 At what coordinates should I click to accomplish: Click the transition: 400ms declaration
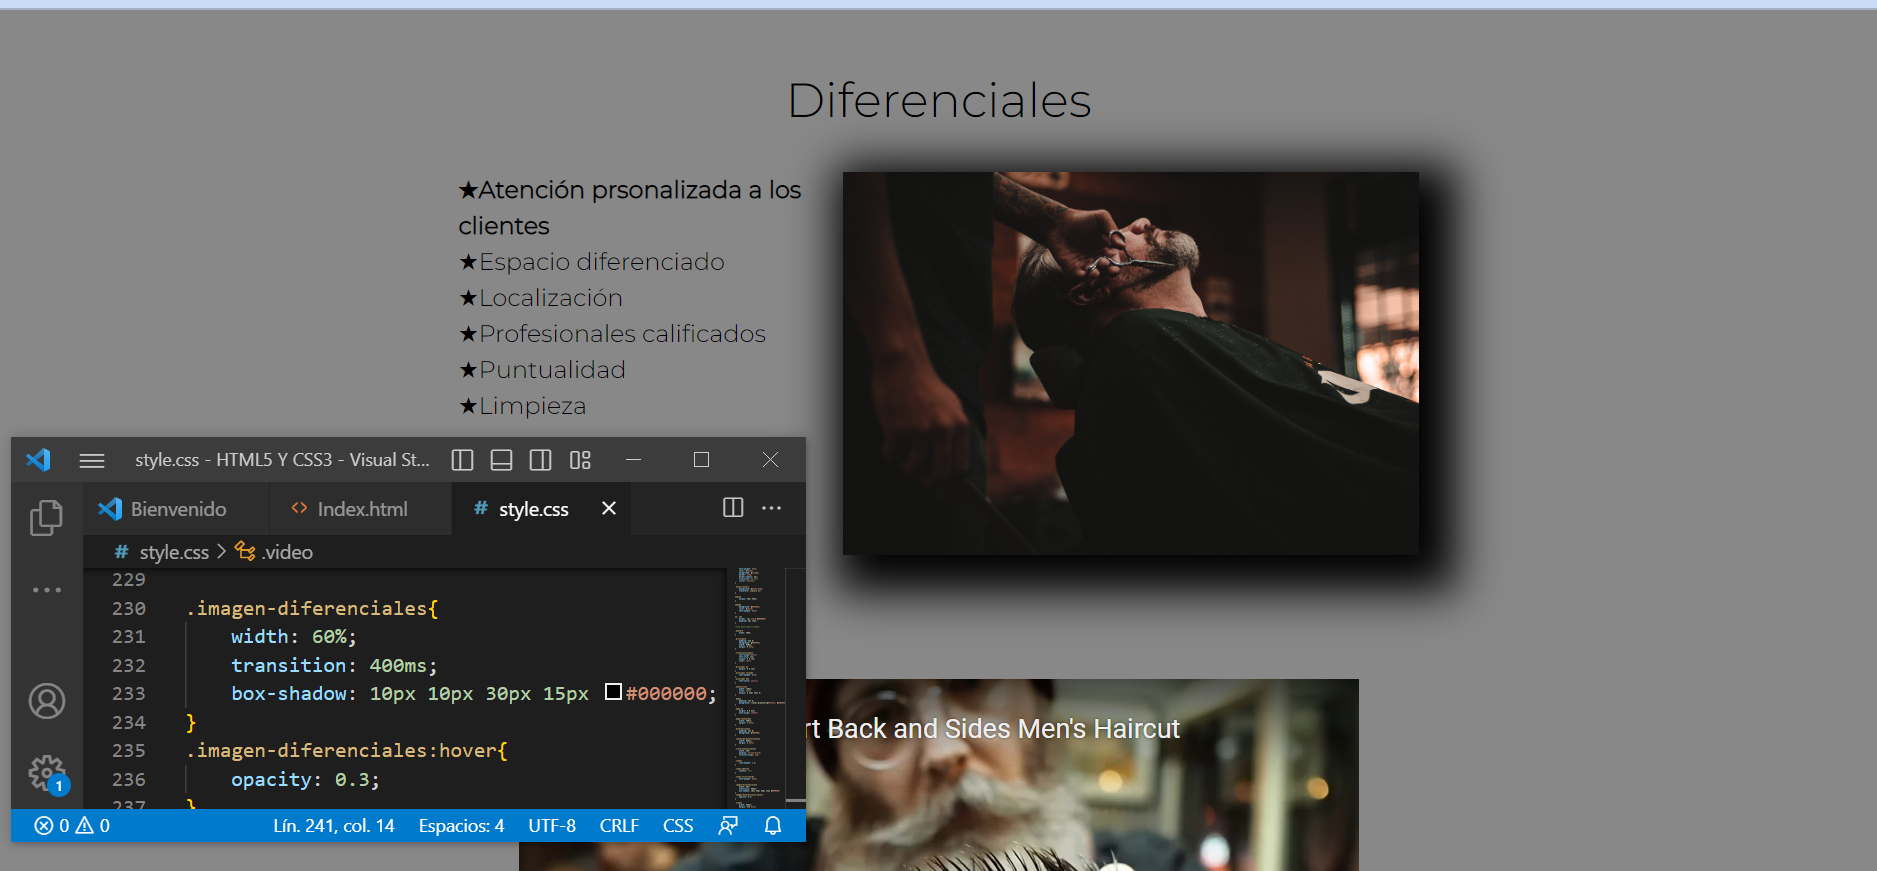(334, 665)
